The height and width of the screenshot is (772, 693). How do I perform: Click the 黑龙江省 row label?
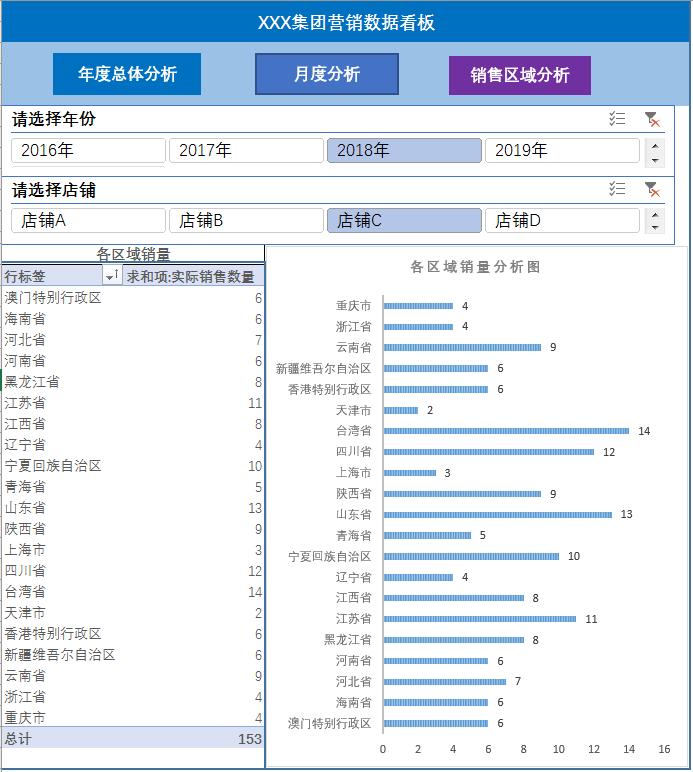32,382
